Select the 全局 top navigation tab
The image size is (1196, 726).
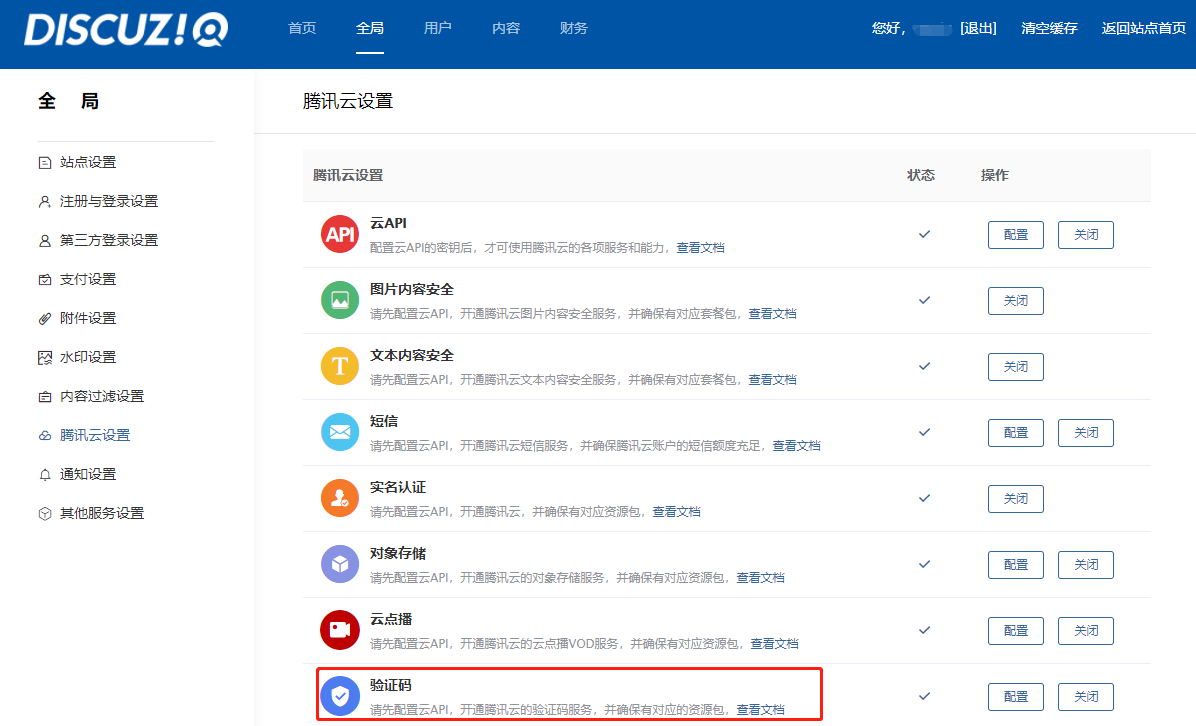(370, 28)
